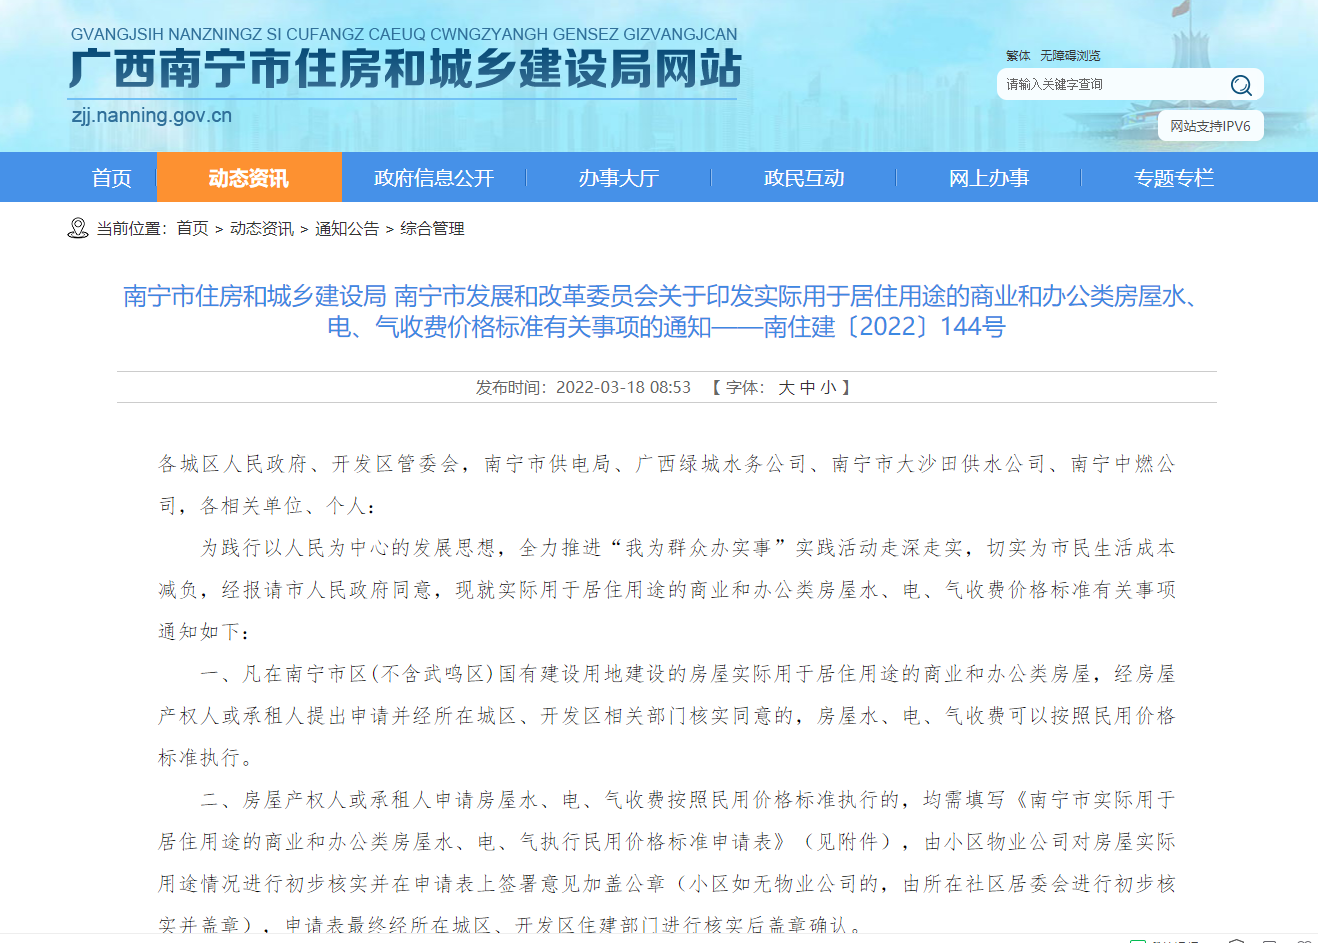Screen dimensions: 1318x943
Task: Click text line starting 一、凡在南宁市区
Action: [x=688, y=674]
